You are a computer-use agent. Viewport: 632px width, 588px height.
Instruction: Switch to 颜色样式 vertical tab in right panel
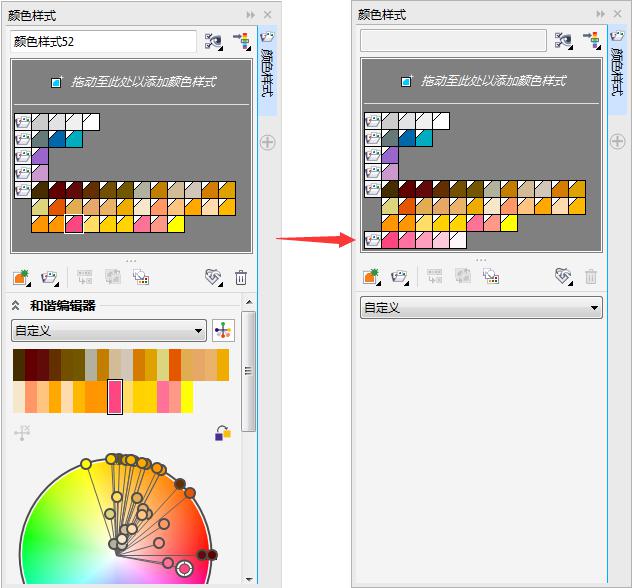pos(617,70)
